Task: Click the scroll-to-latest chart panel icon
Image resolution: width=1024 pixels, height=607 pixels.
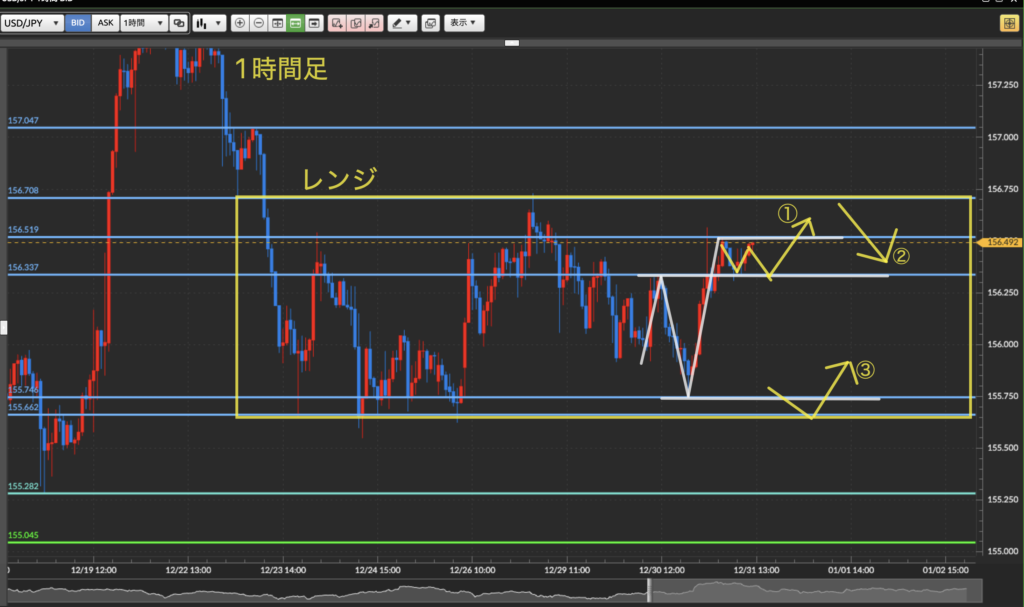Action: [x=314, y=22]
